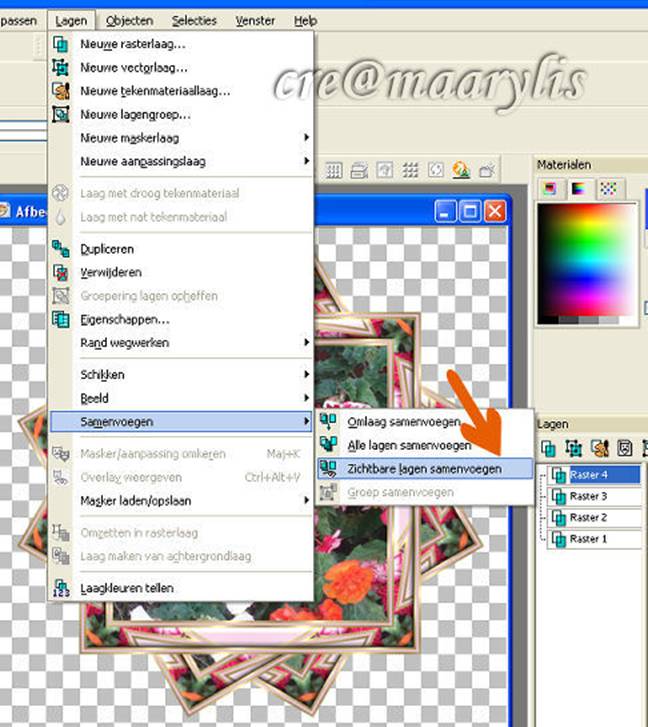Screen dimensions: 648x727
Task: Expand the Rand wegwerken submenu
Action: click(181, 343)
